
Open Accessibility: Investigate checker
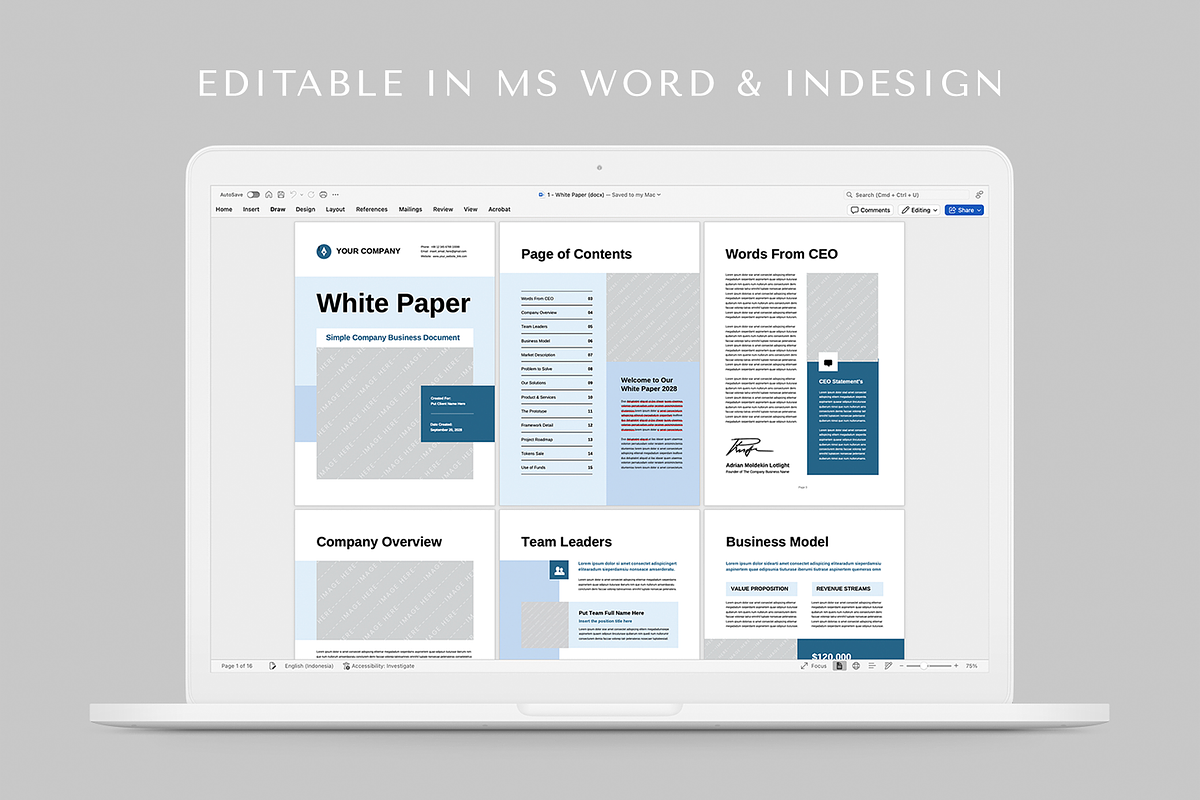coord(379,666)
